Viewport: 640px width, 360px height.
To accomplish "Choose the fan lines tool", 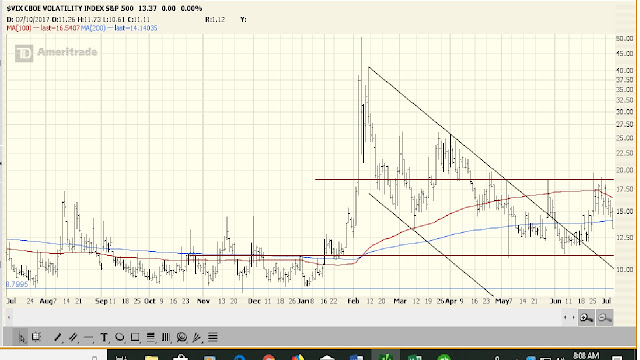I will pyautogui.click(x=197, y=338).
